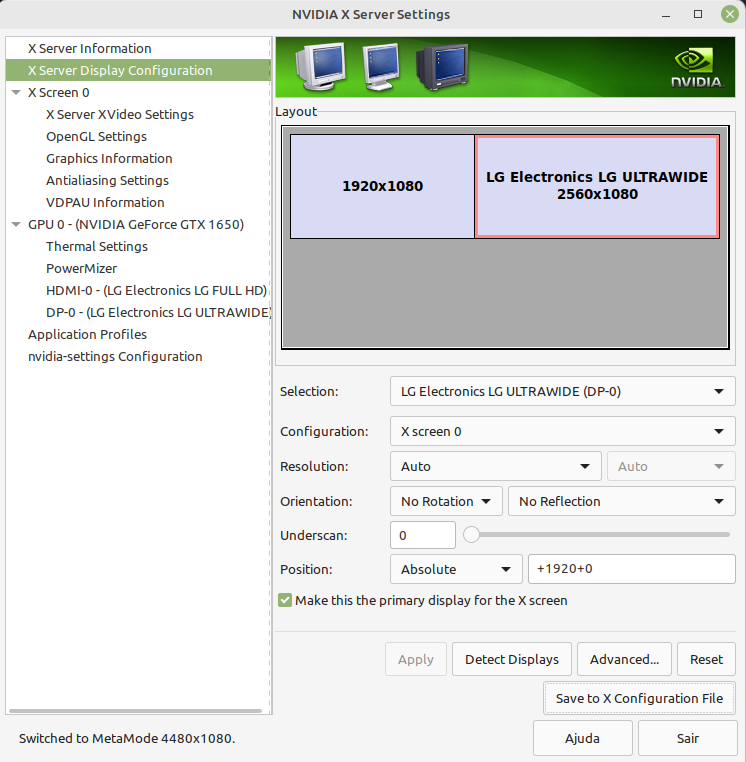
Task: Select LG ULTRAWIDE 2560x1080 display in layout
Action: tap(597, 187)
